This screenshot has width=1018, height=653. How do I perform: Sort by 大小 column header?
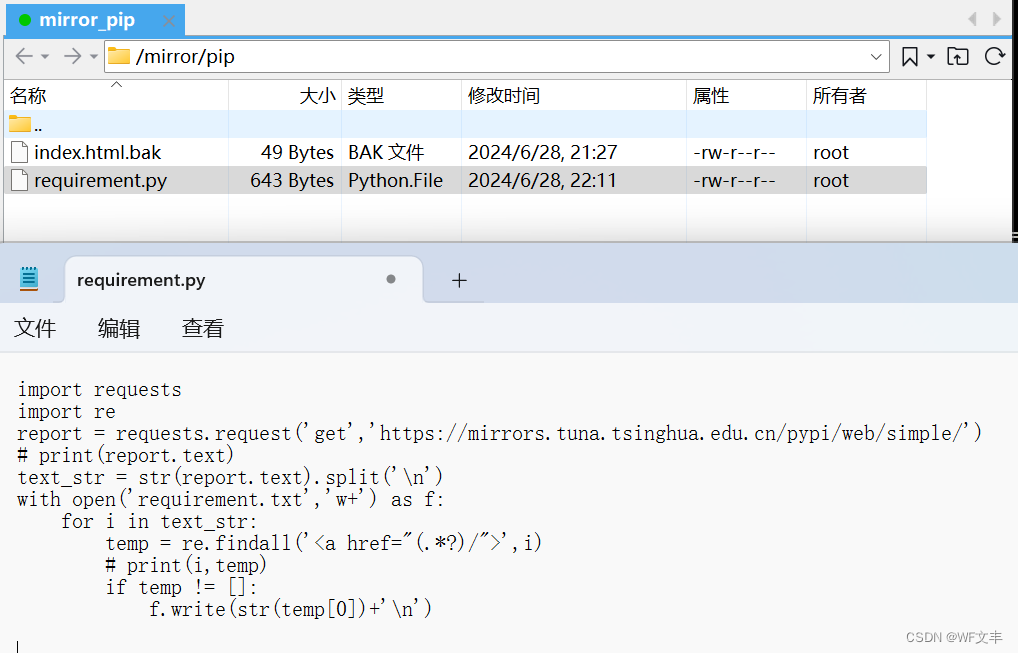285,95
